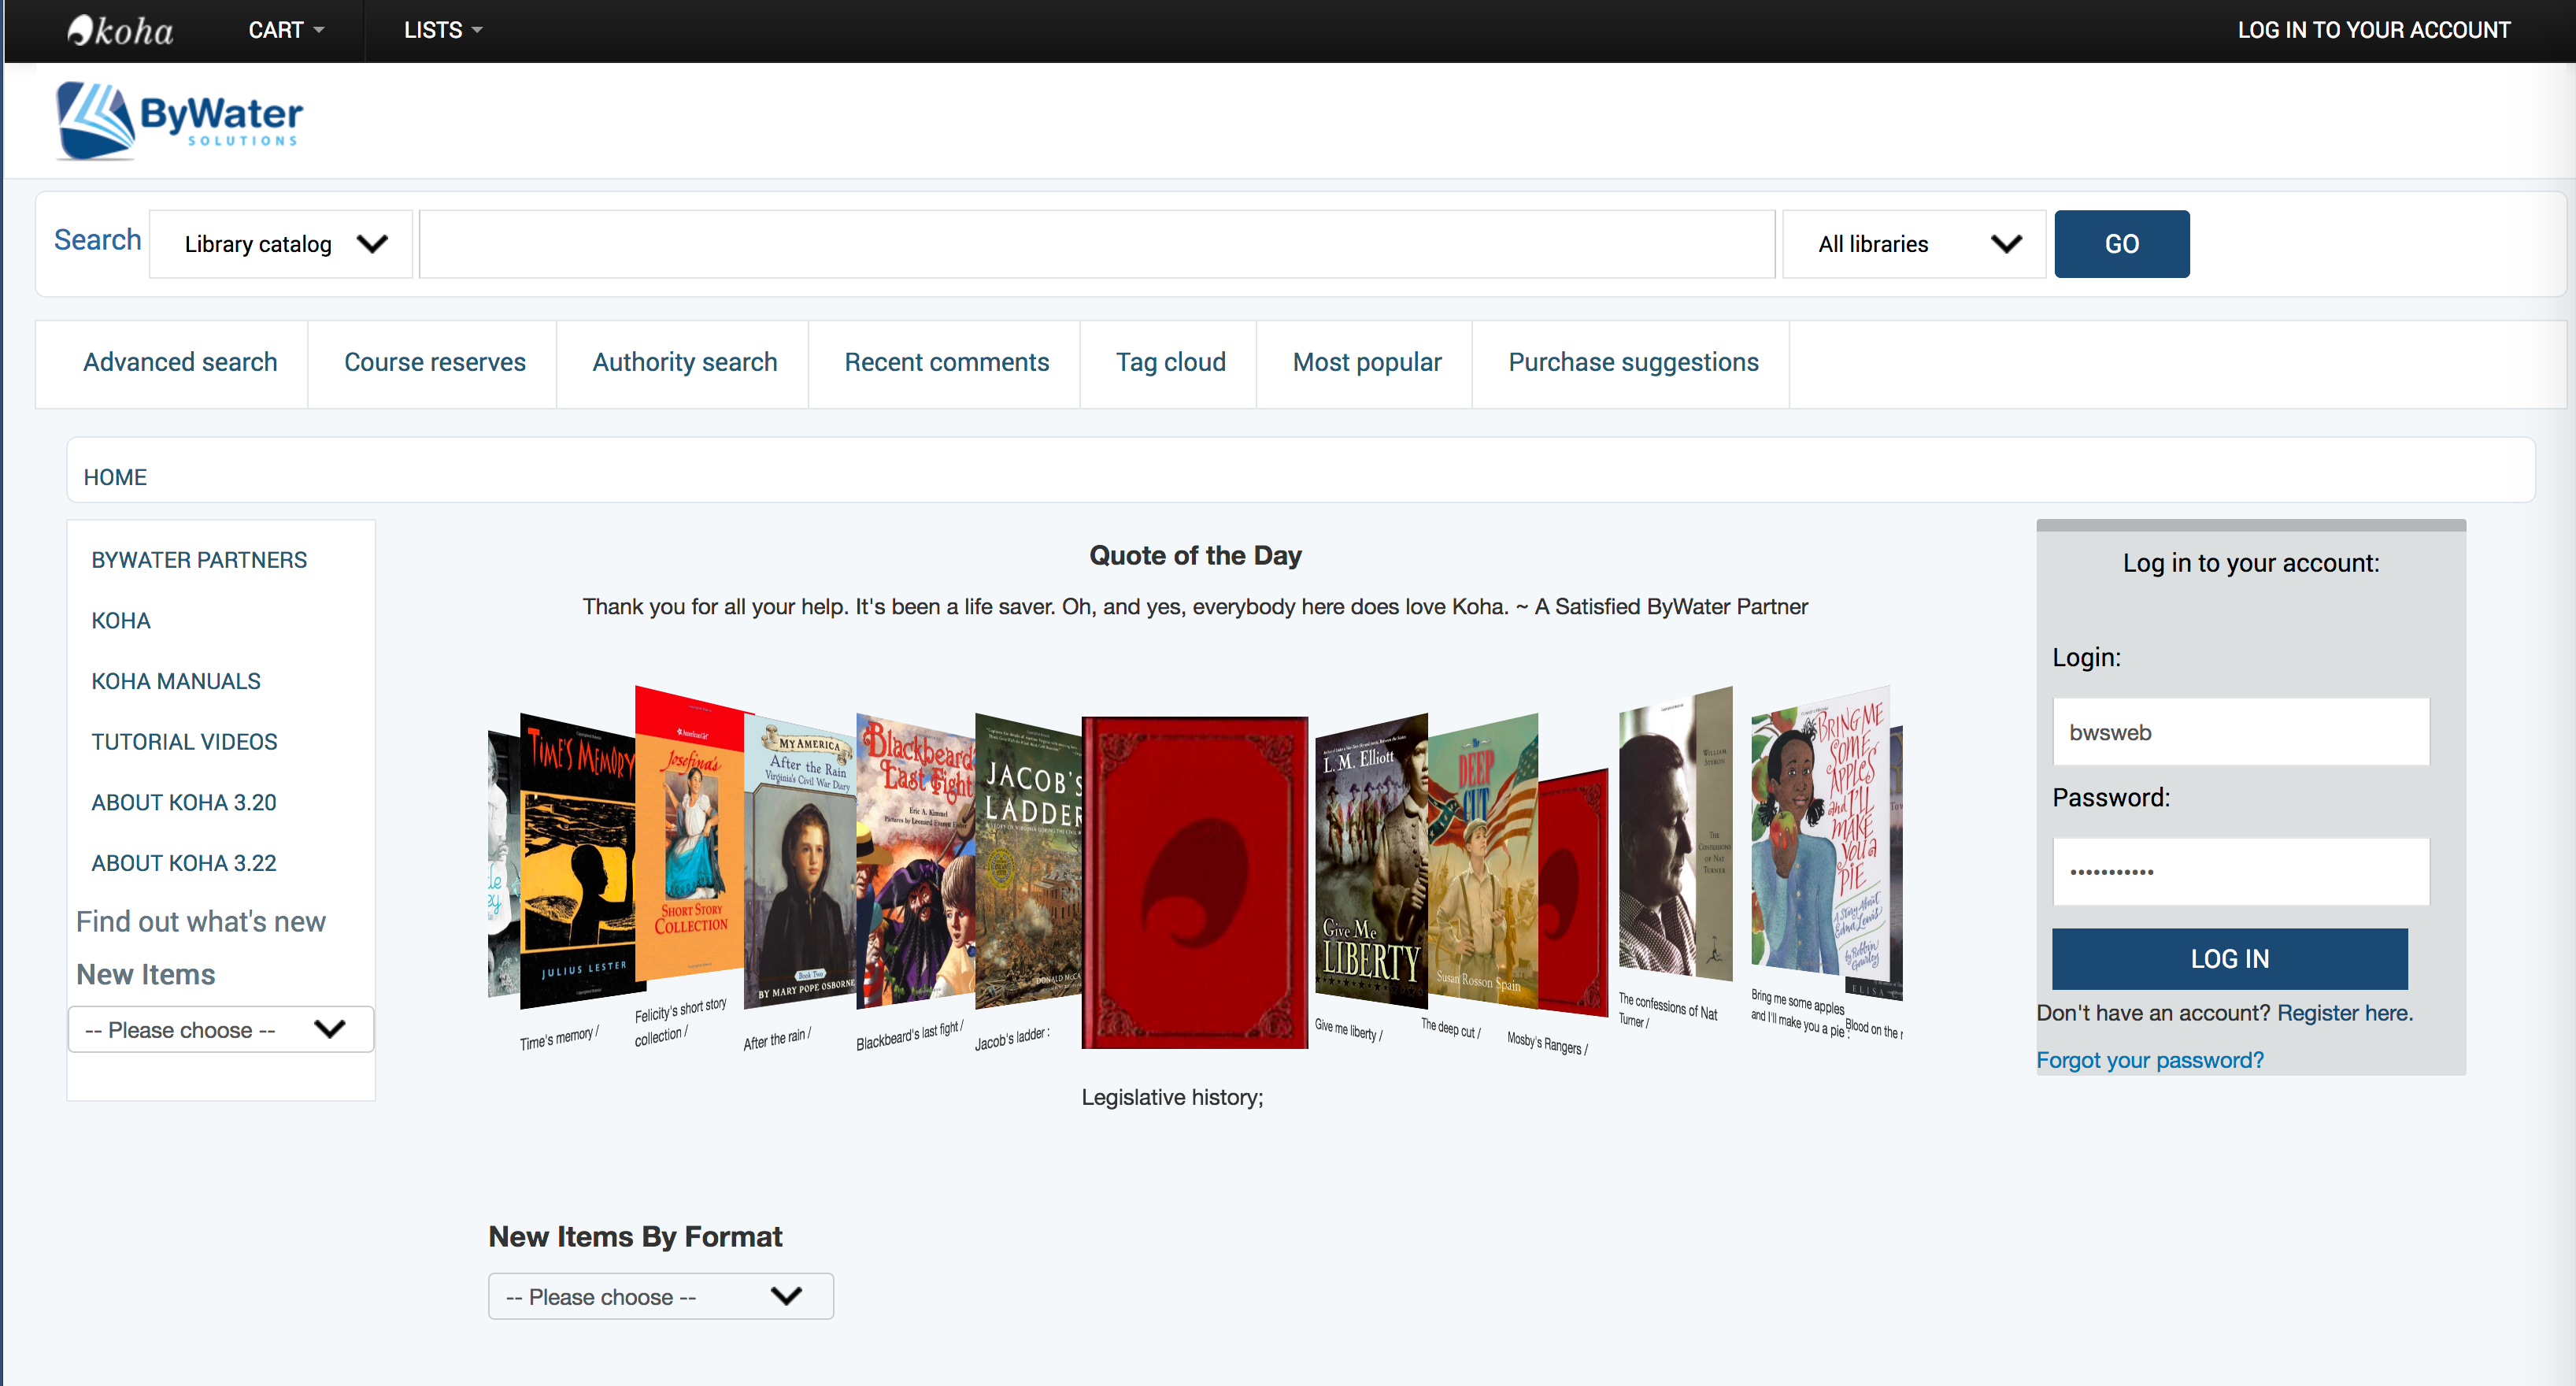Open the All libraries dropdown
Screen dimensions: 2576x1386
pos(1913,244)
